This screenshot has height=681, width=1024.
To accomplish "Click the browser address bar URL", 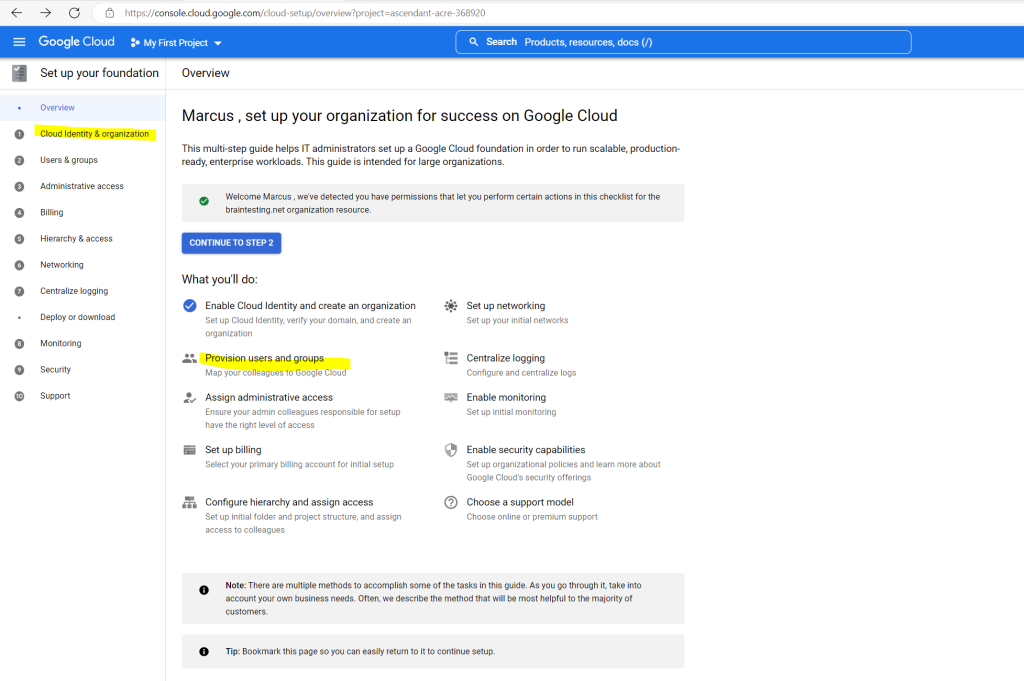I will click(x=305, y=12).
